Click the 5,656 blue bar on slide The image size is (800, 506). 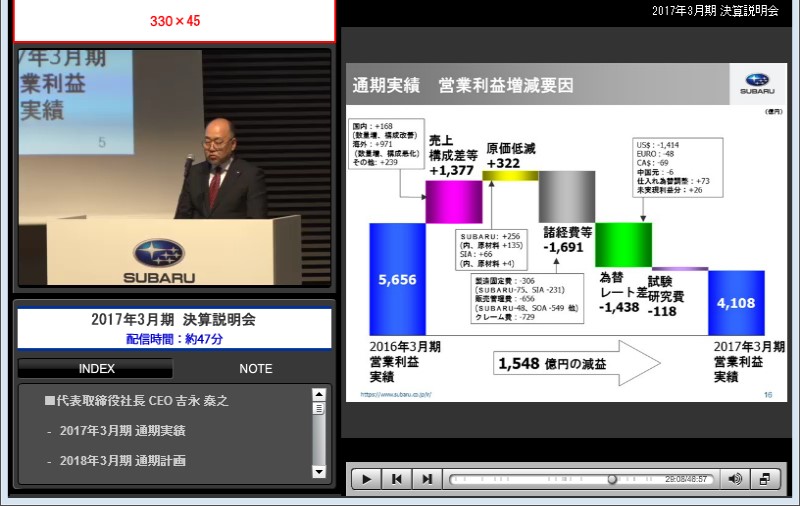397,279
